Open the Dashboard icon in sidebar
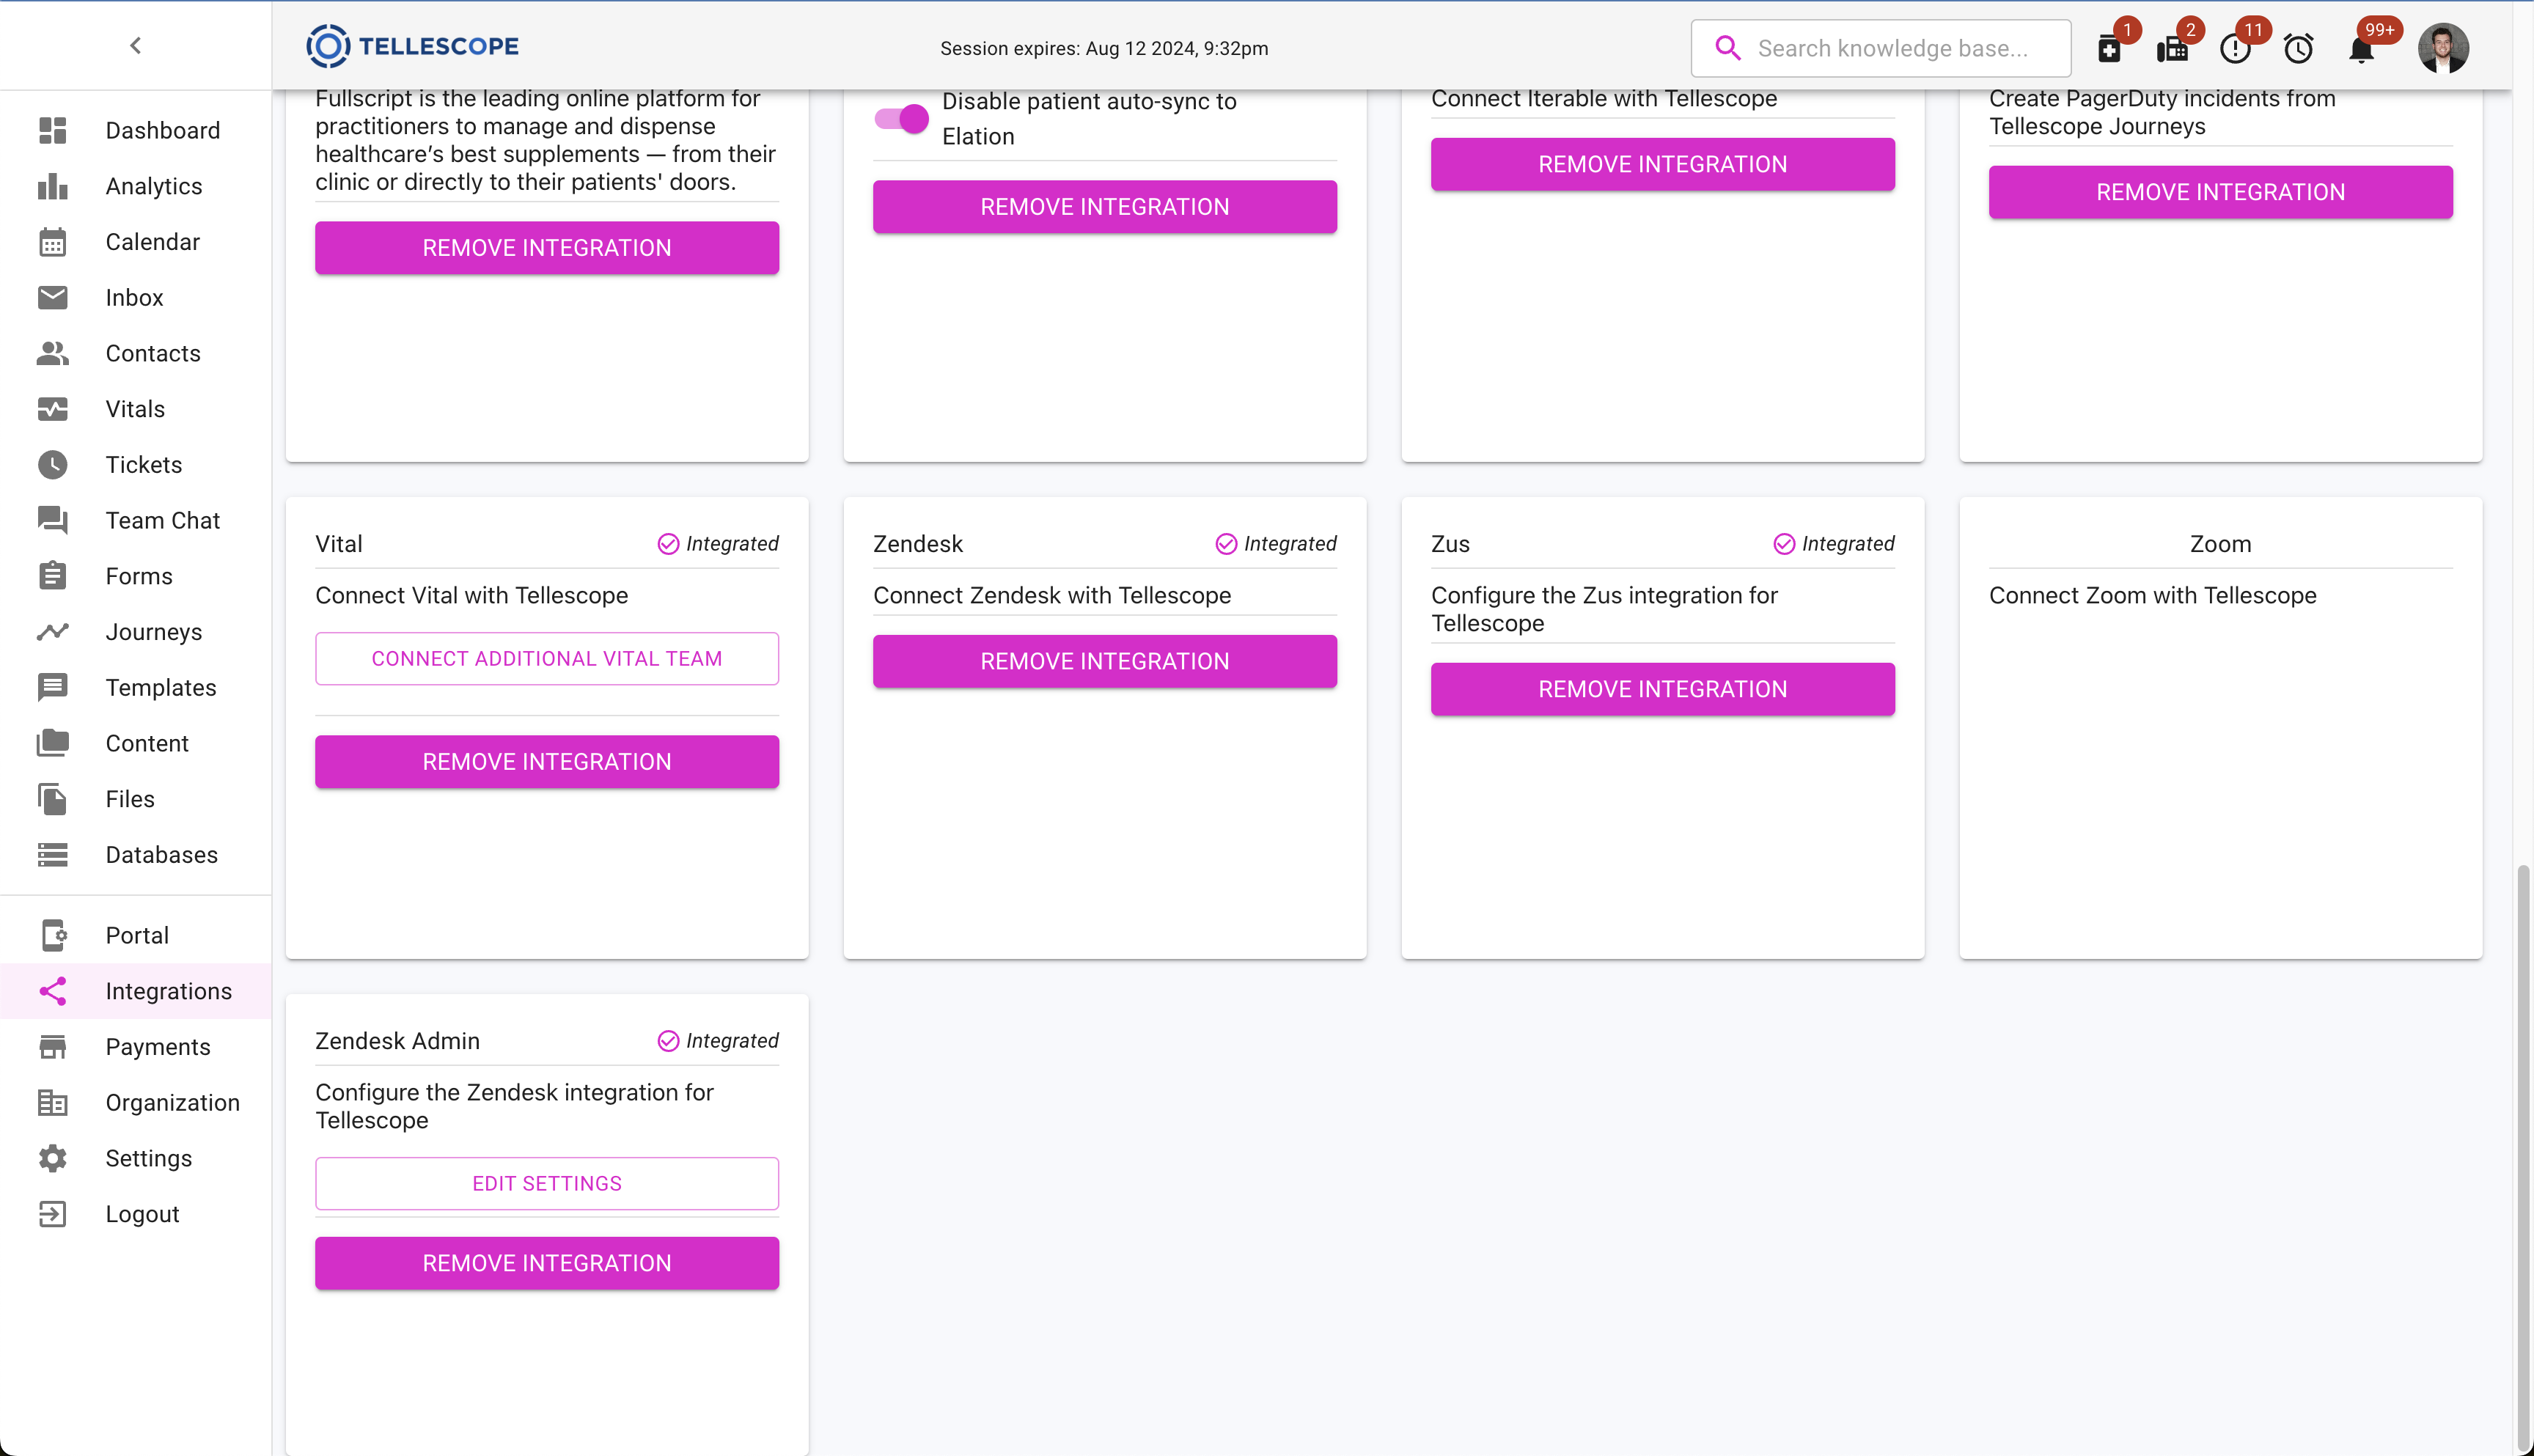2534x1456 pixels. 53,130
